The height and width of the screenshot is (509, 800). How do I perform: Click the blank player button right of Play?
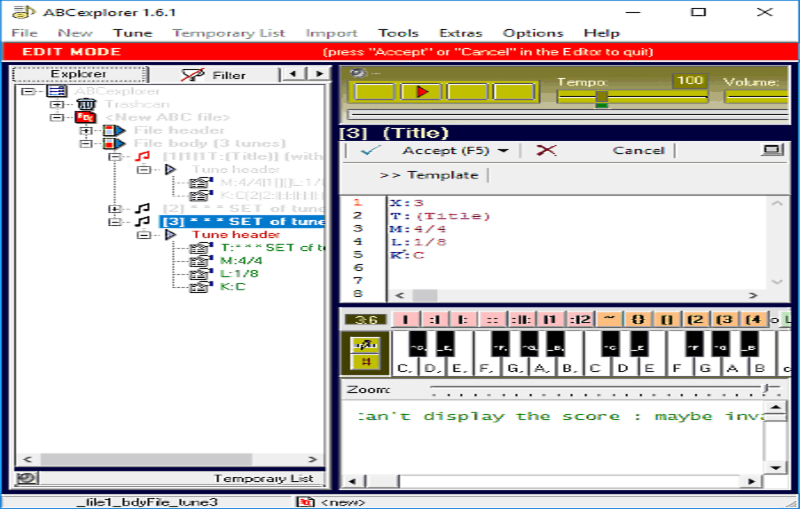click(x=467, y=92)
